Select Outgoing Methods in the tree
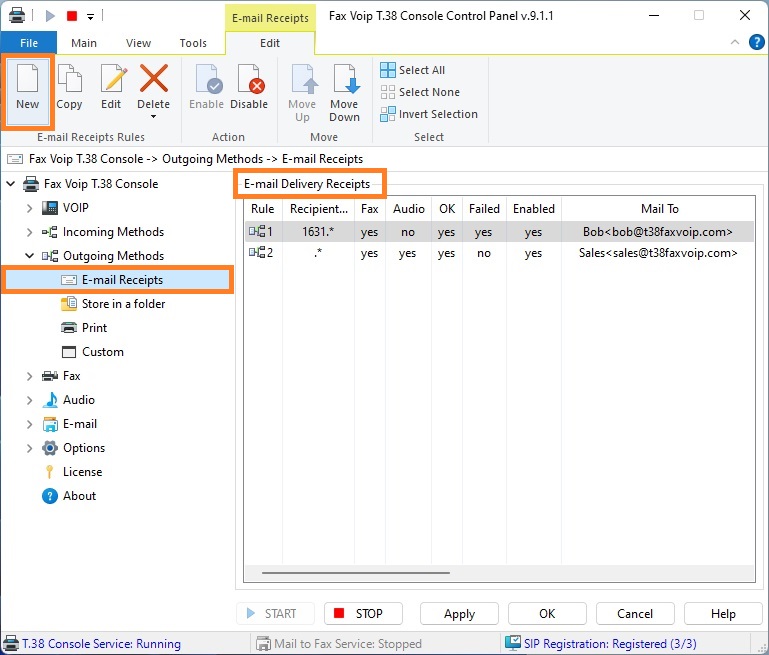Image resolution: width=769 pixels, height=655 pixels. pos(113,256)
